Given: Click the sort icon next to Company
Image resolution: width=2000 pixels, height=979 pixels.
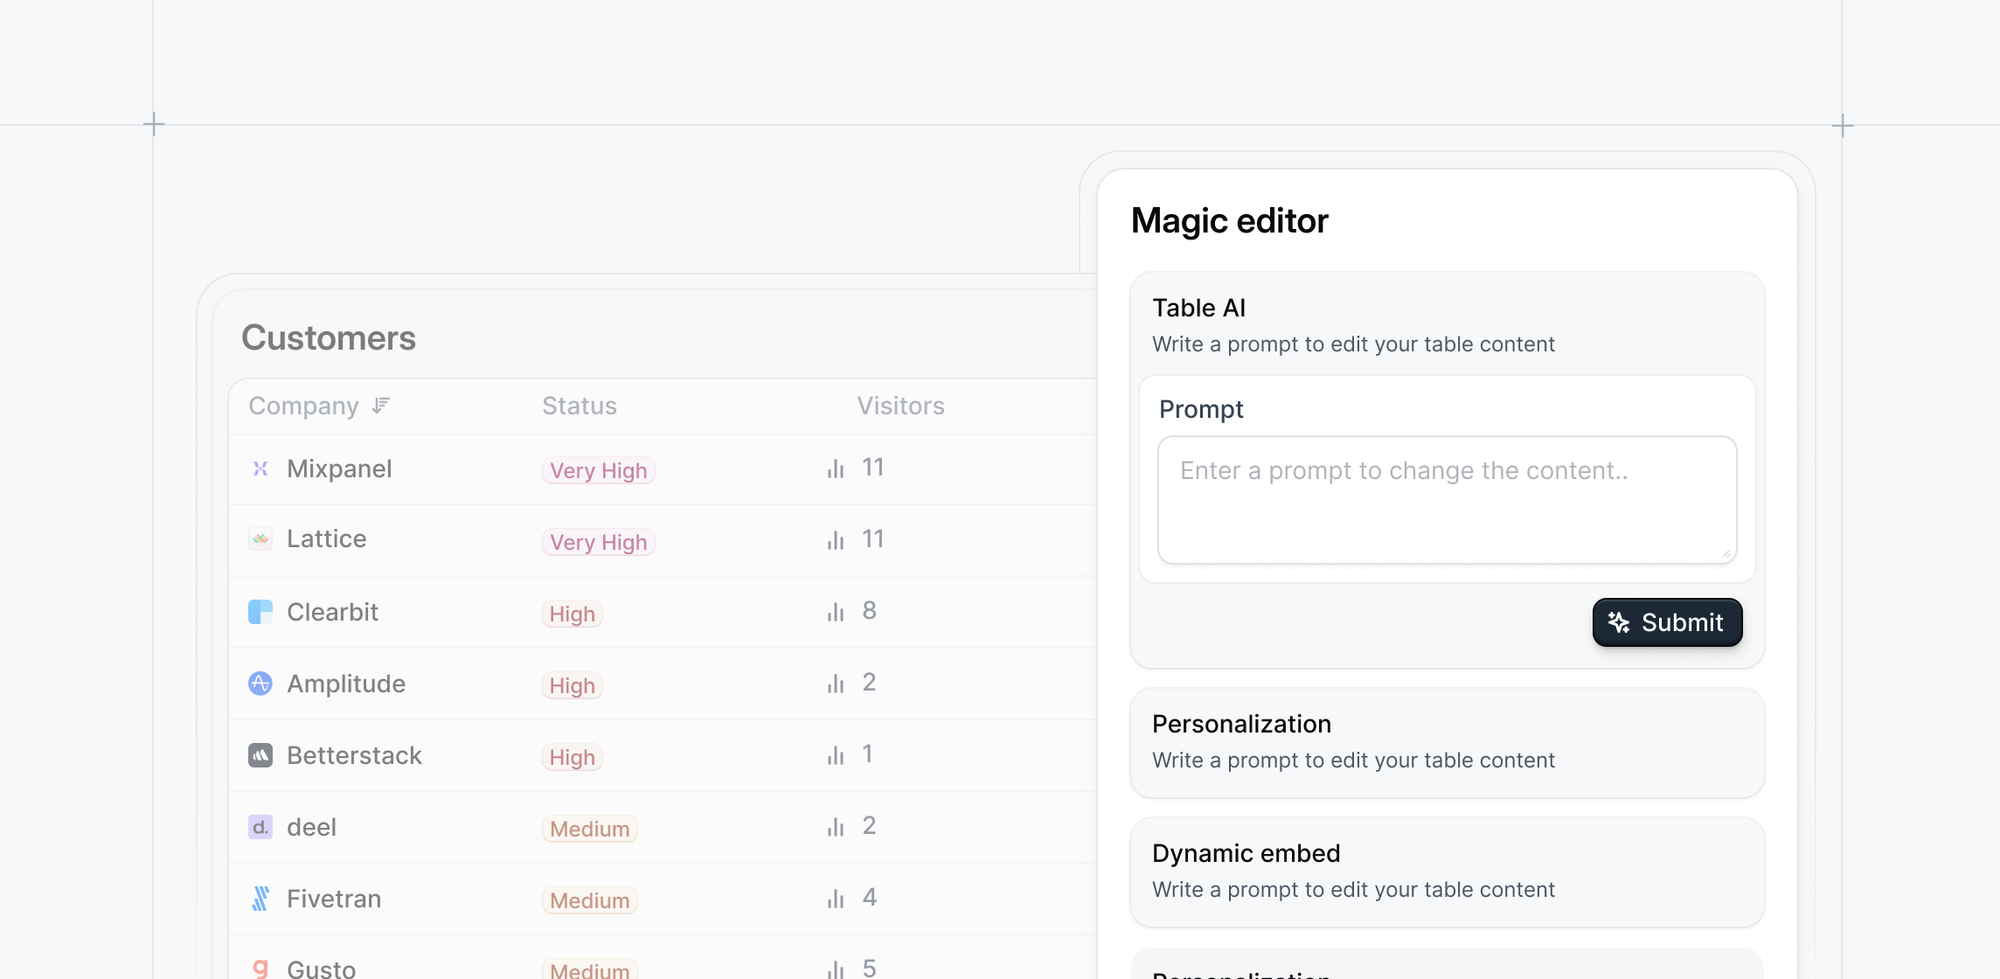Looking at the screenshot, I should (381, 405).
